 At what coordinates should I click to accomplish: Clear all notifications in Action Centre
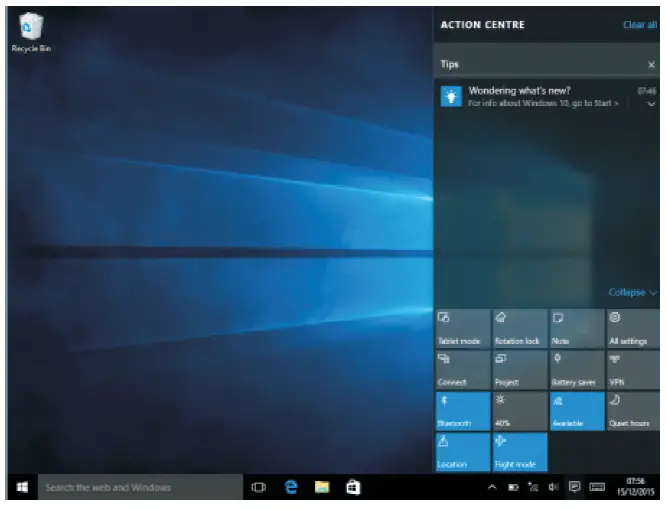639,25
